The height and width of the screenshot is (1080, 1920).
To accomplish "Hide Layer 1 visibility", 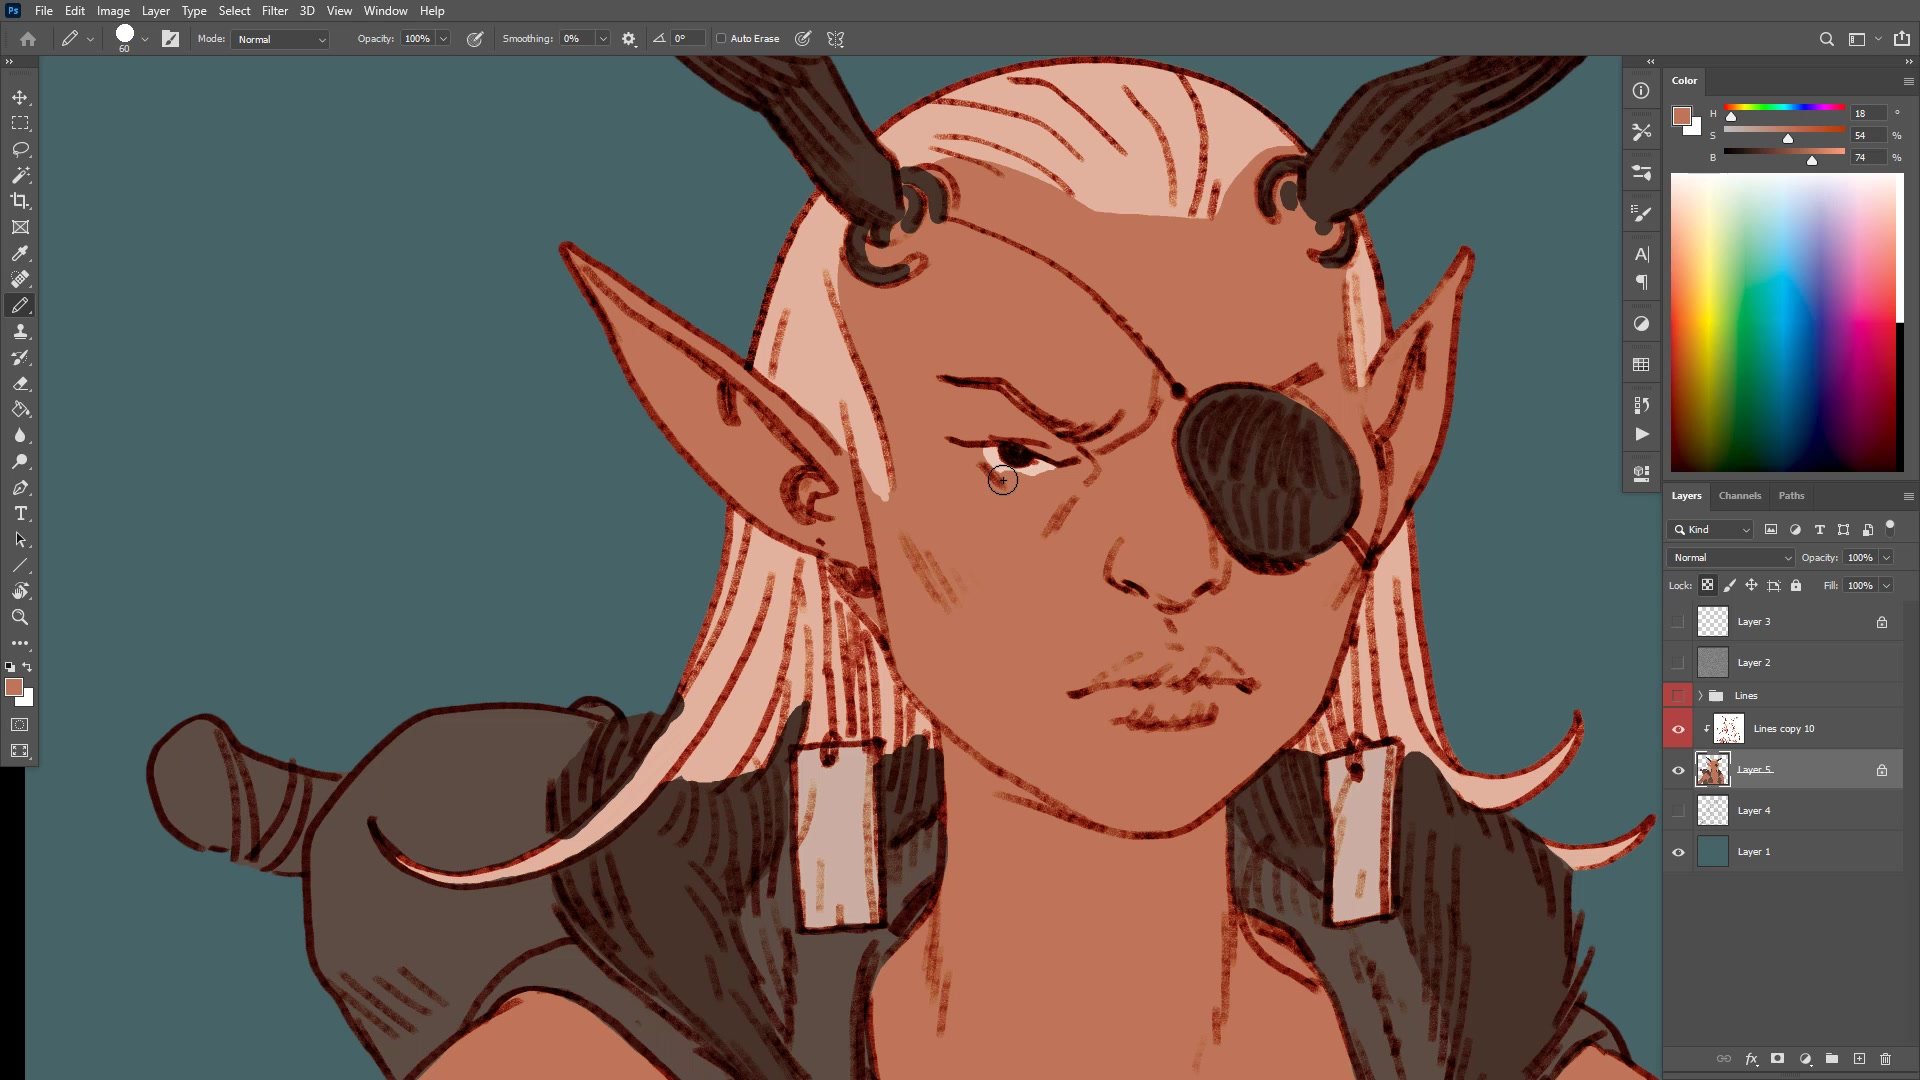I will [1678, 852].
